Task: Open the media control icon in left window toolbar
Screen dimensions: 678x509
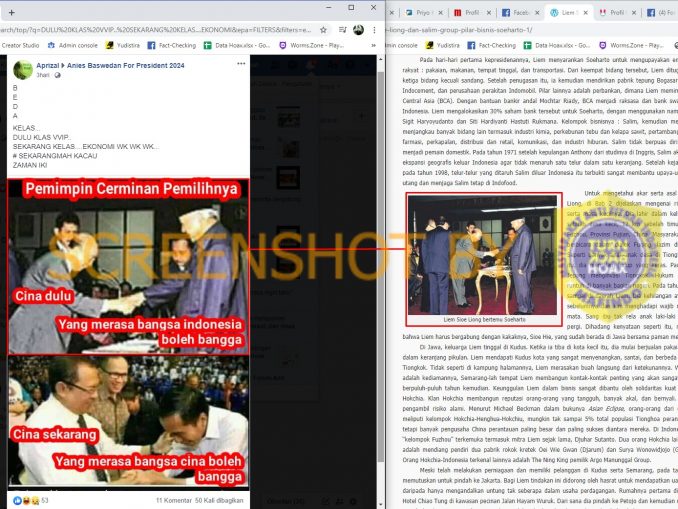Action: click(x=342, y=30)
